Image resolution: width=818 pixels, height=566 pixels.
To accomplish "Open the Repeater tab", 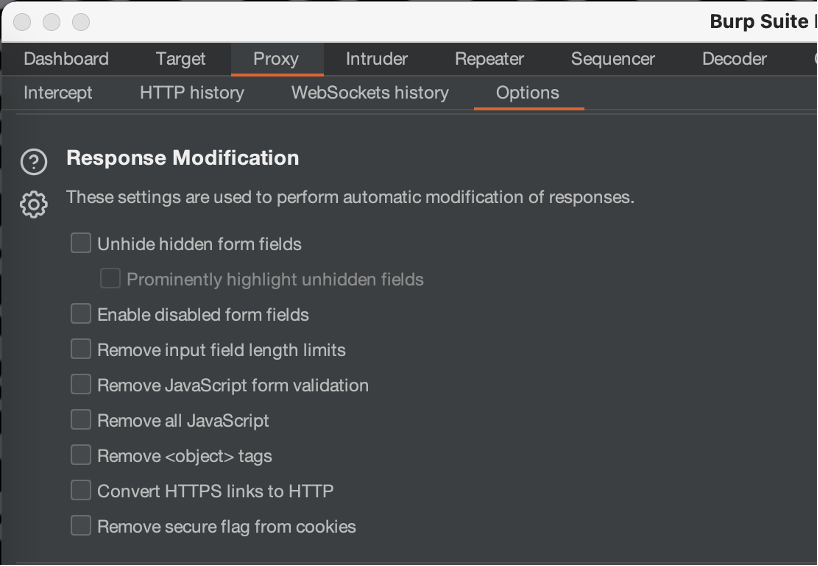I will [x=489, y=59].
